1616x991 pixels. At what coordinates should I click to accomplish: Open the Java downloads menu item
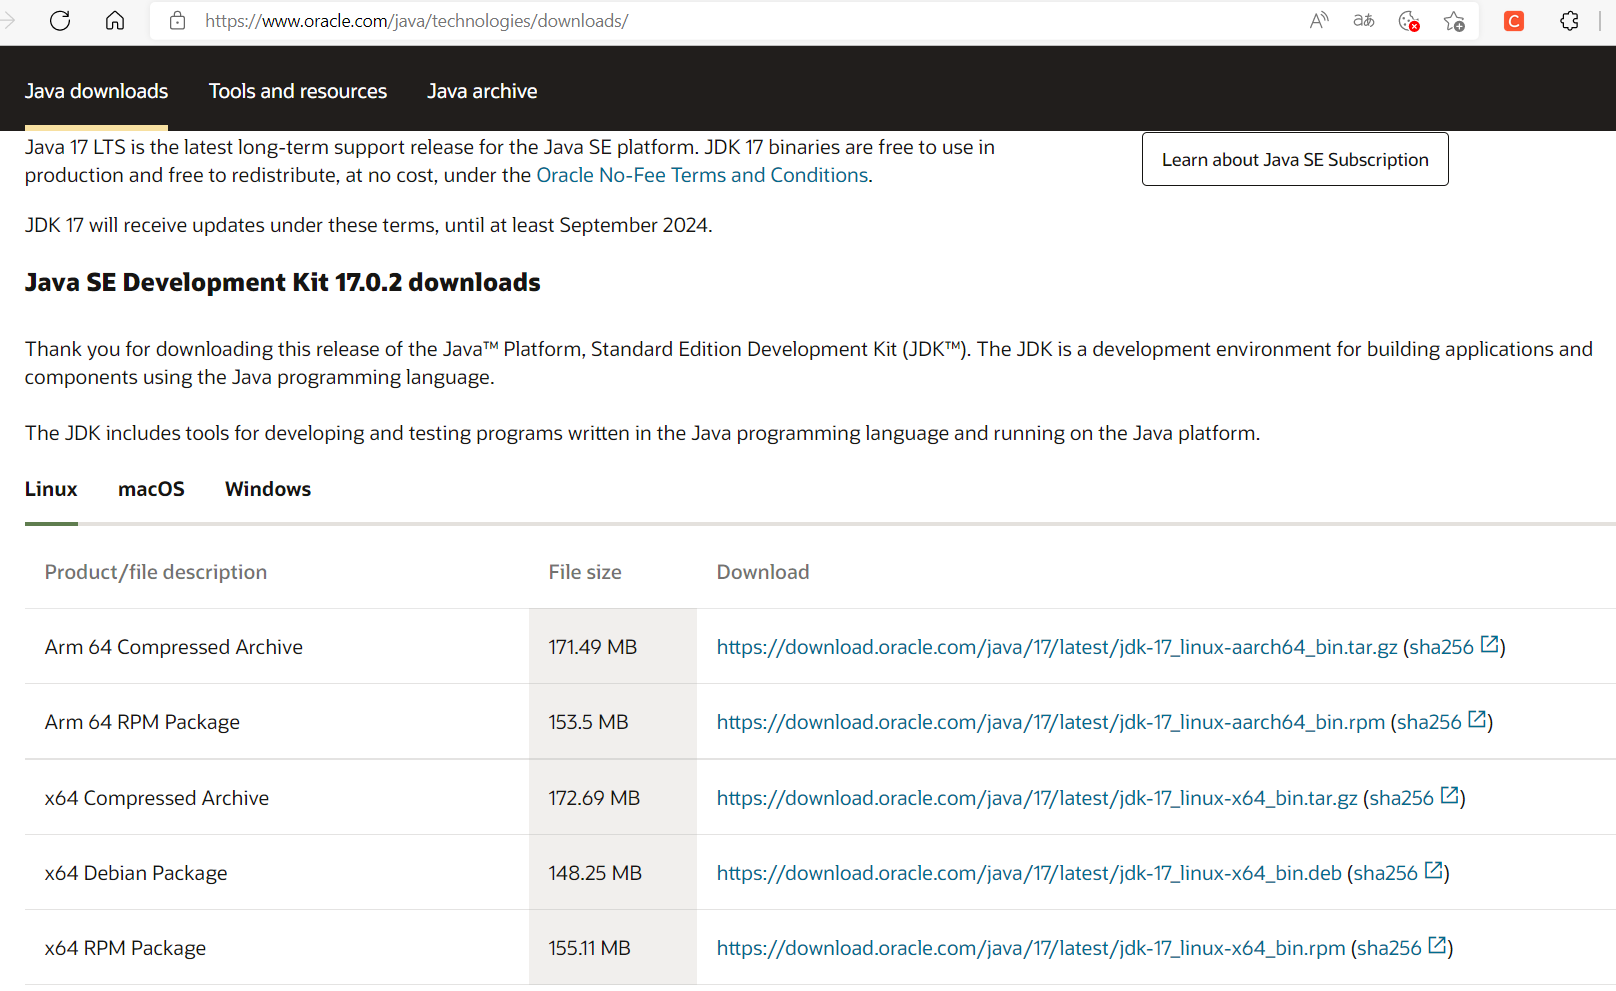[96, 91]
